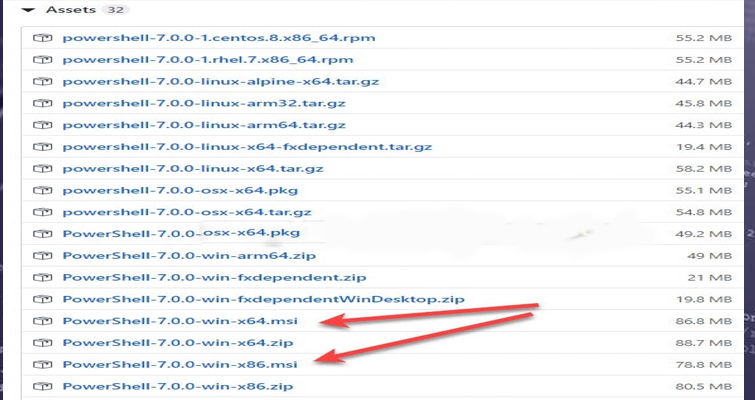Click the 49 MB size value
The width and height of the screenshot is (755, 400).
tap(709, 256)
